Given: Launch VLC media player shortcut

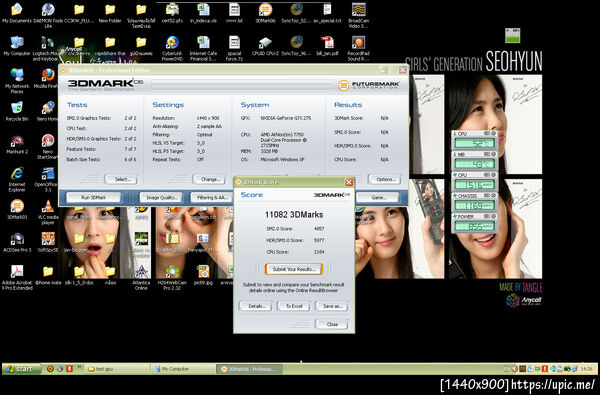Looking at the screenshot, I should click(x=48, y=212).
